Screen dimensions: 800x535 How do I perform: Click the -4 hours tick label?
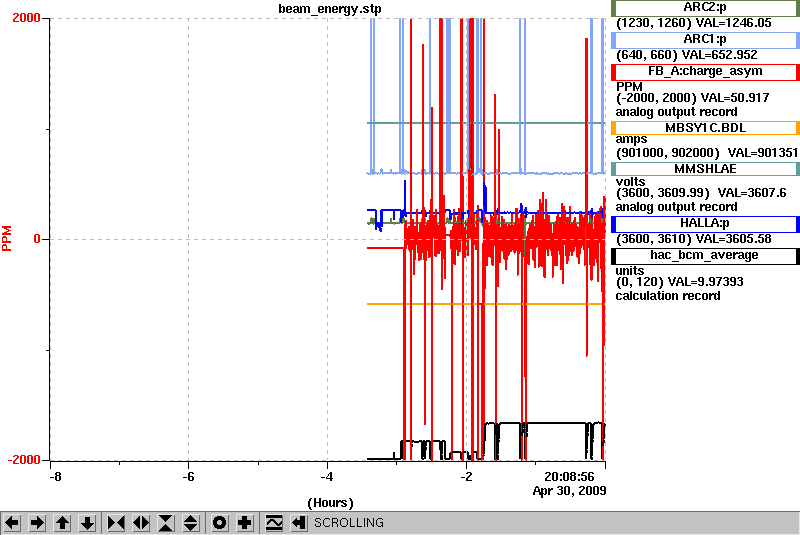tap(327, 477)
